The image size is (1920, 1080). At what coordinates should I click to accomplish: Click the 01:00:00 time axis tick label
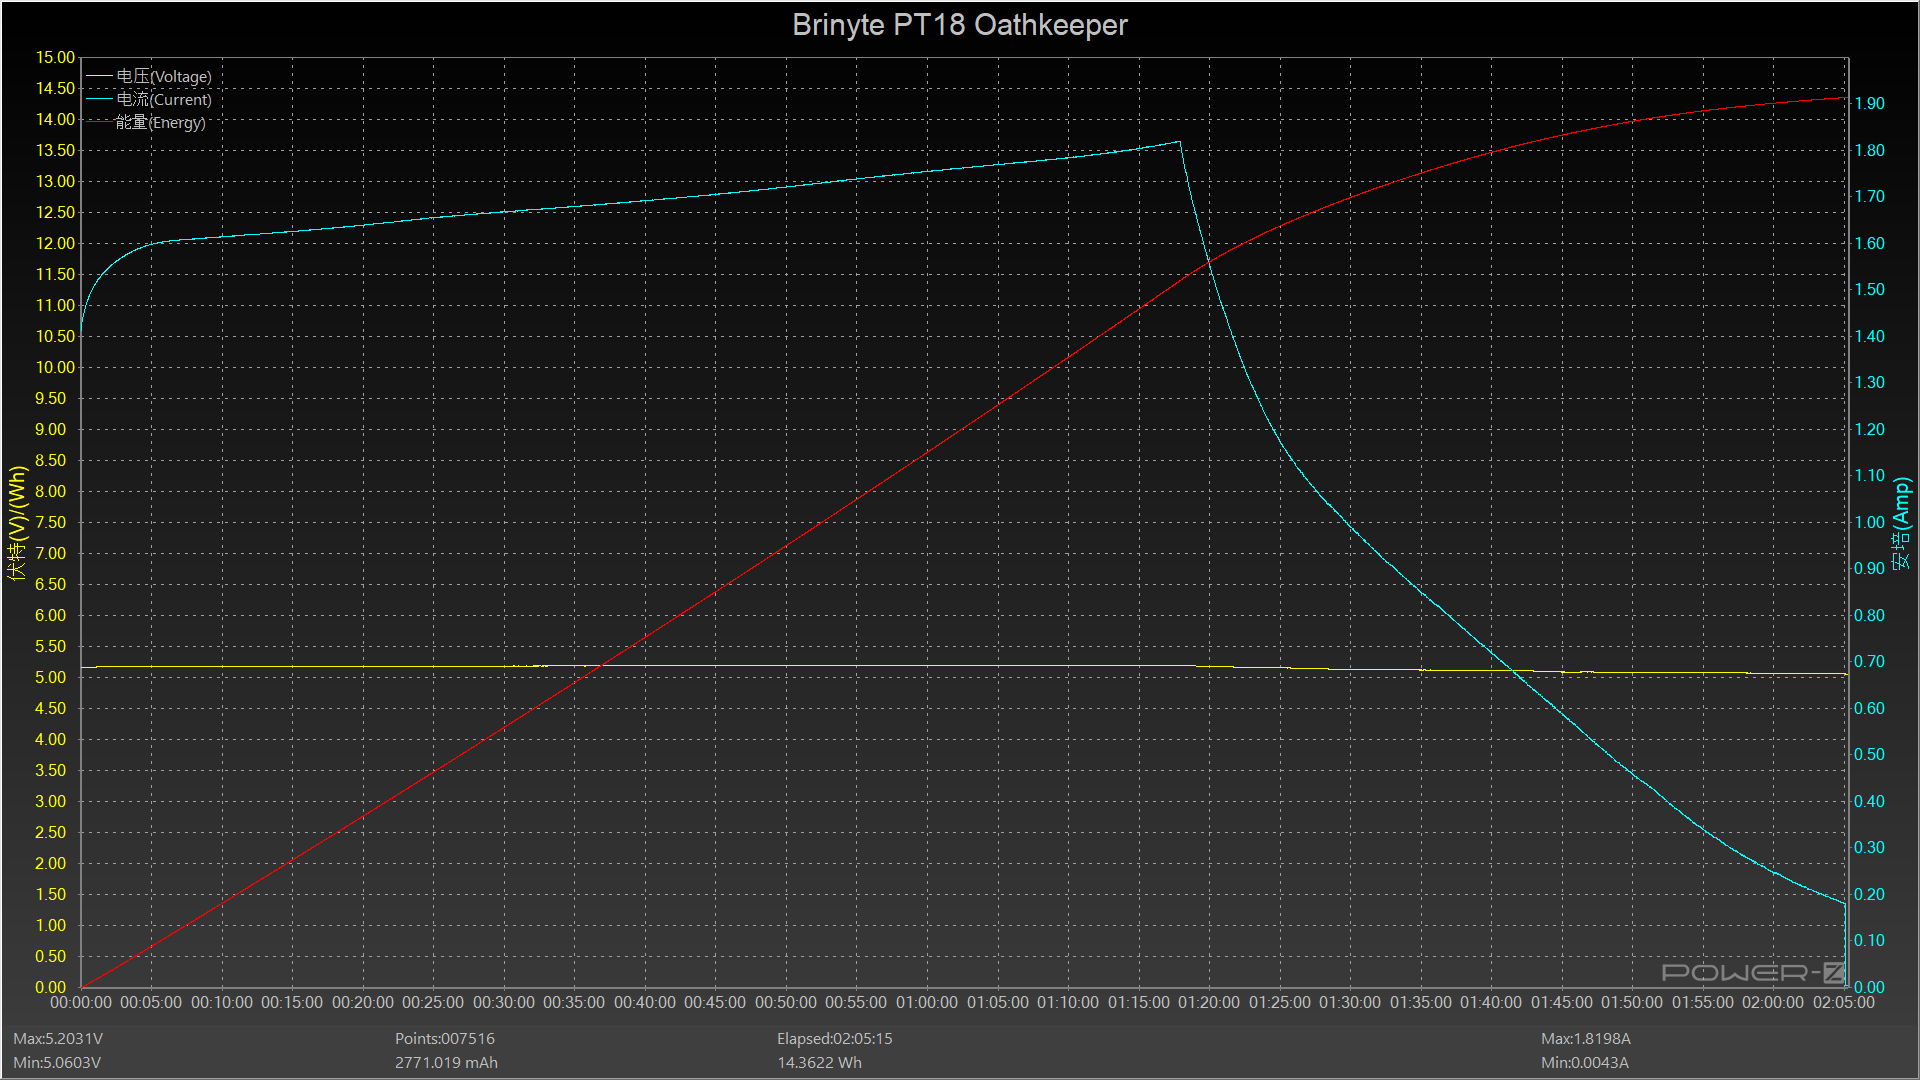(926, 1002)
